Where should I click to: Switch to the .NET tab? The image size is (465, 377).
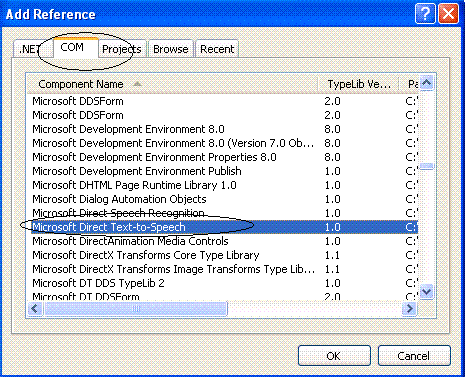coord(28,49)
